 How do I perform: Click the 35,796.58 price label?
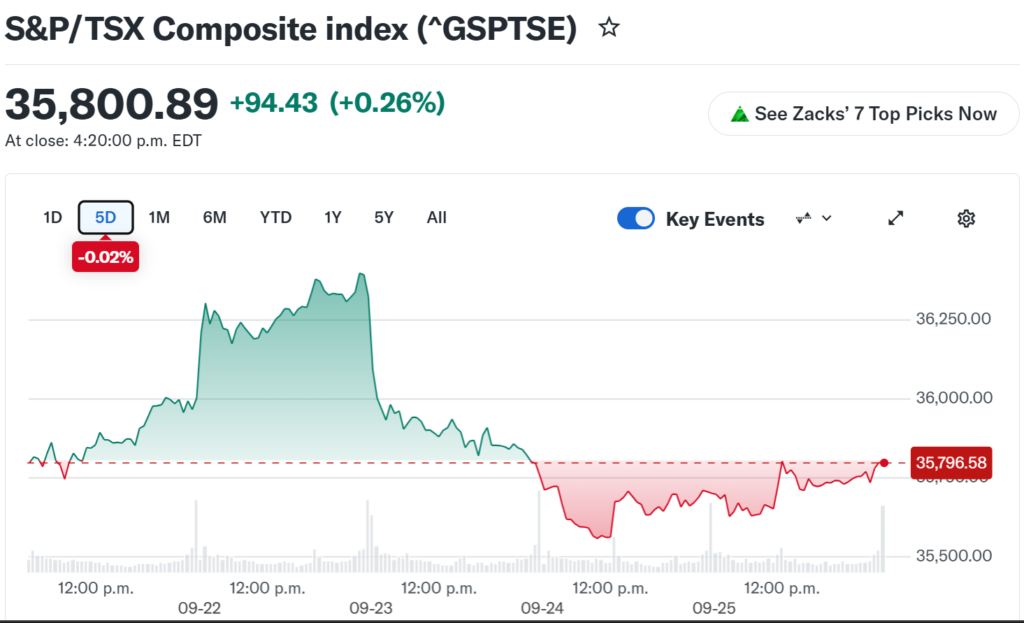click(x=951, y=463)
